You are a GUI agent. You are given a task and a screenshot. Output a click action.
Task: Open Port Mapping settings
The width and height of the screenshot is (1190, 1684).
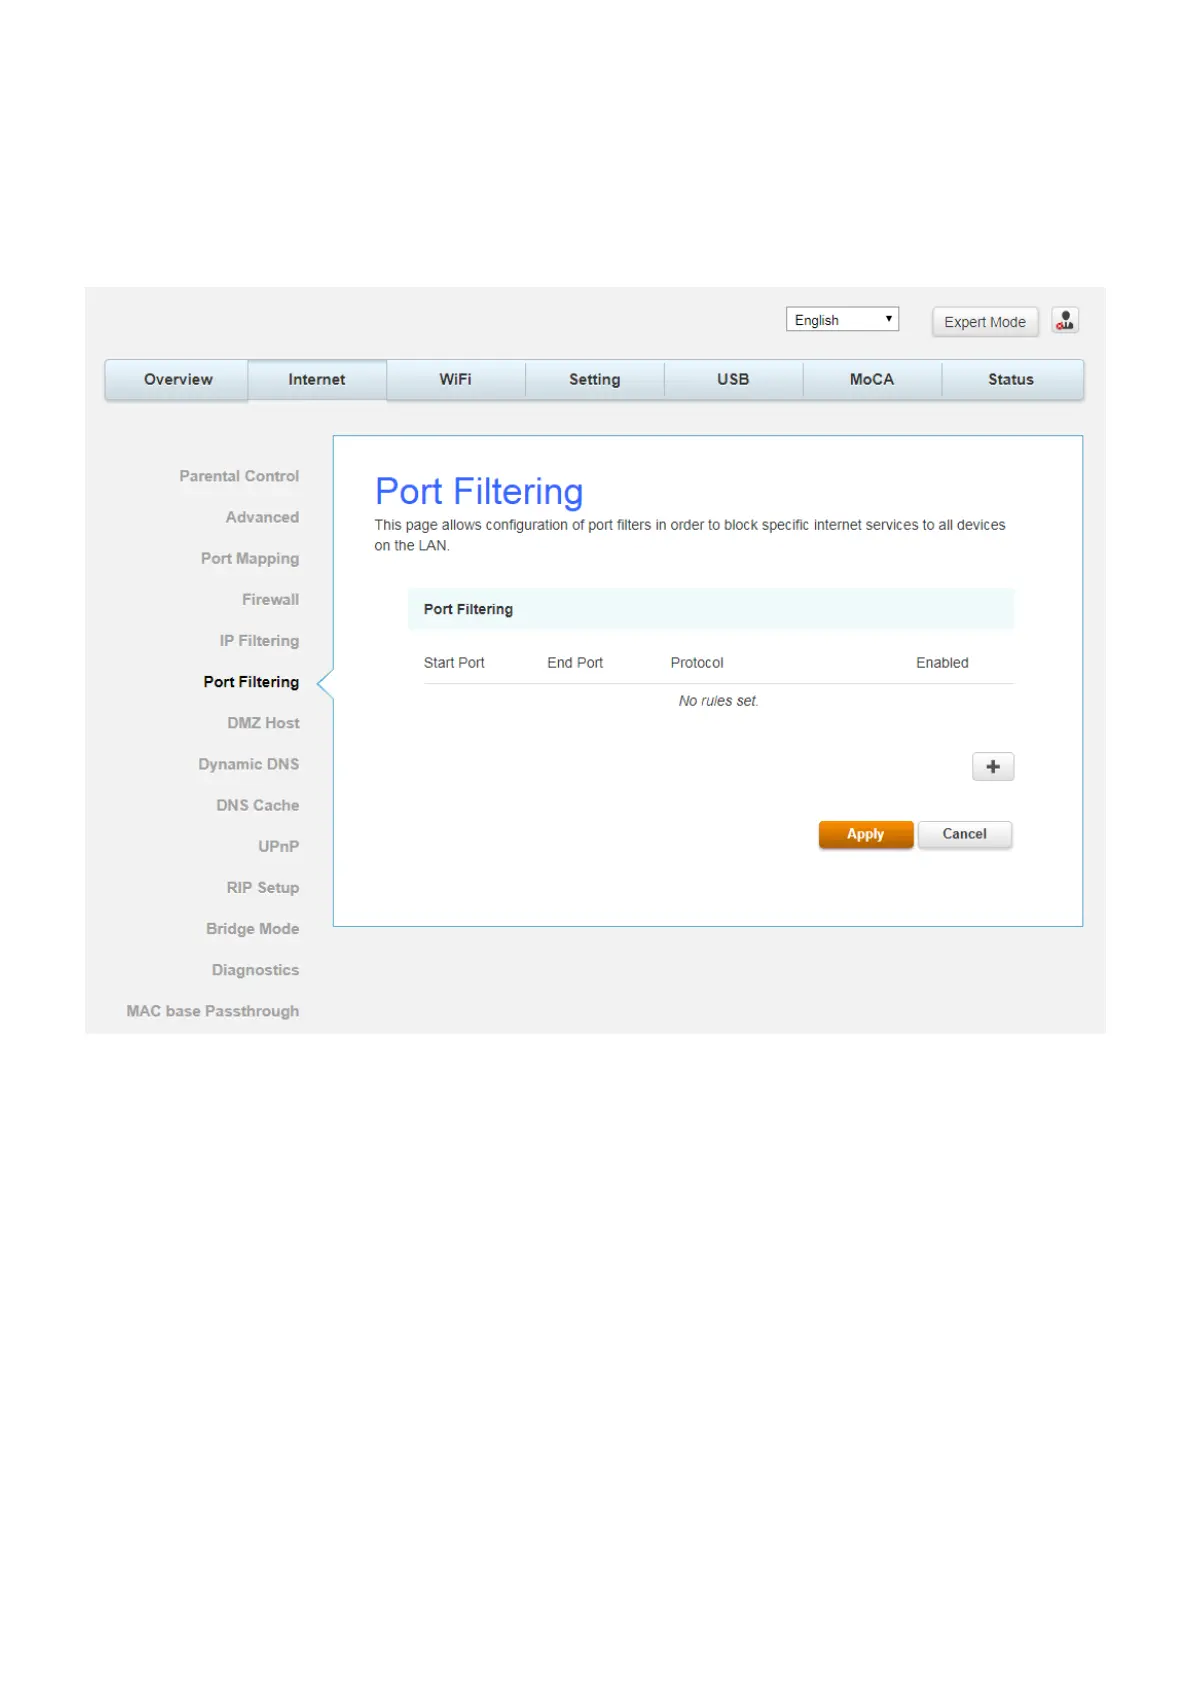pos(250,558)
